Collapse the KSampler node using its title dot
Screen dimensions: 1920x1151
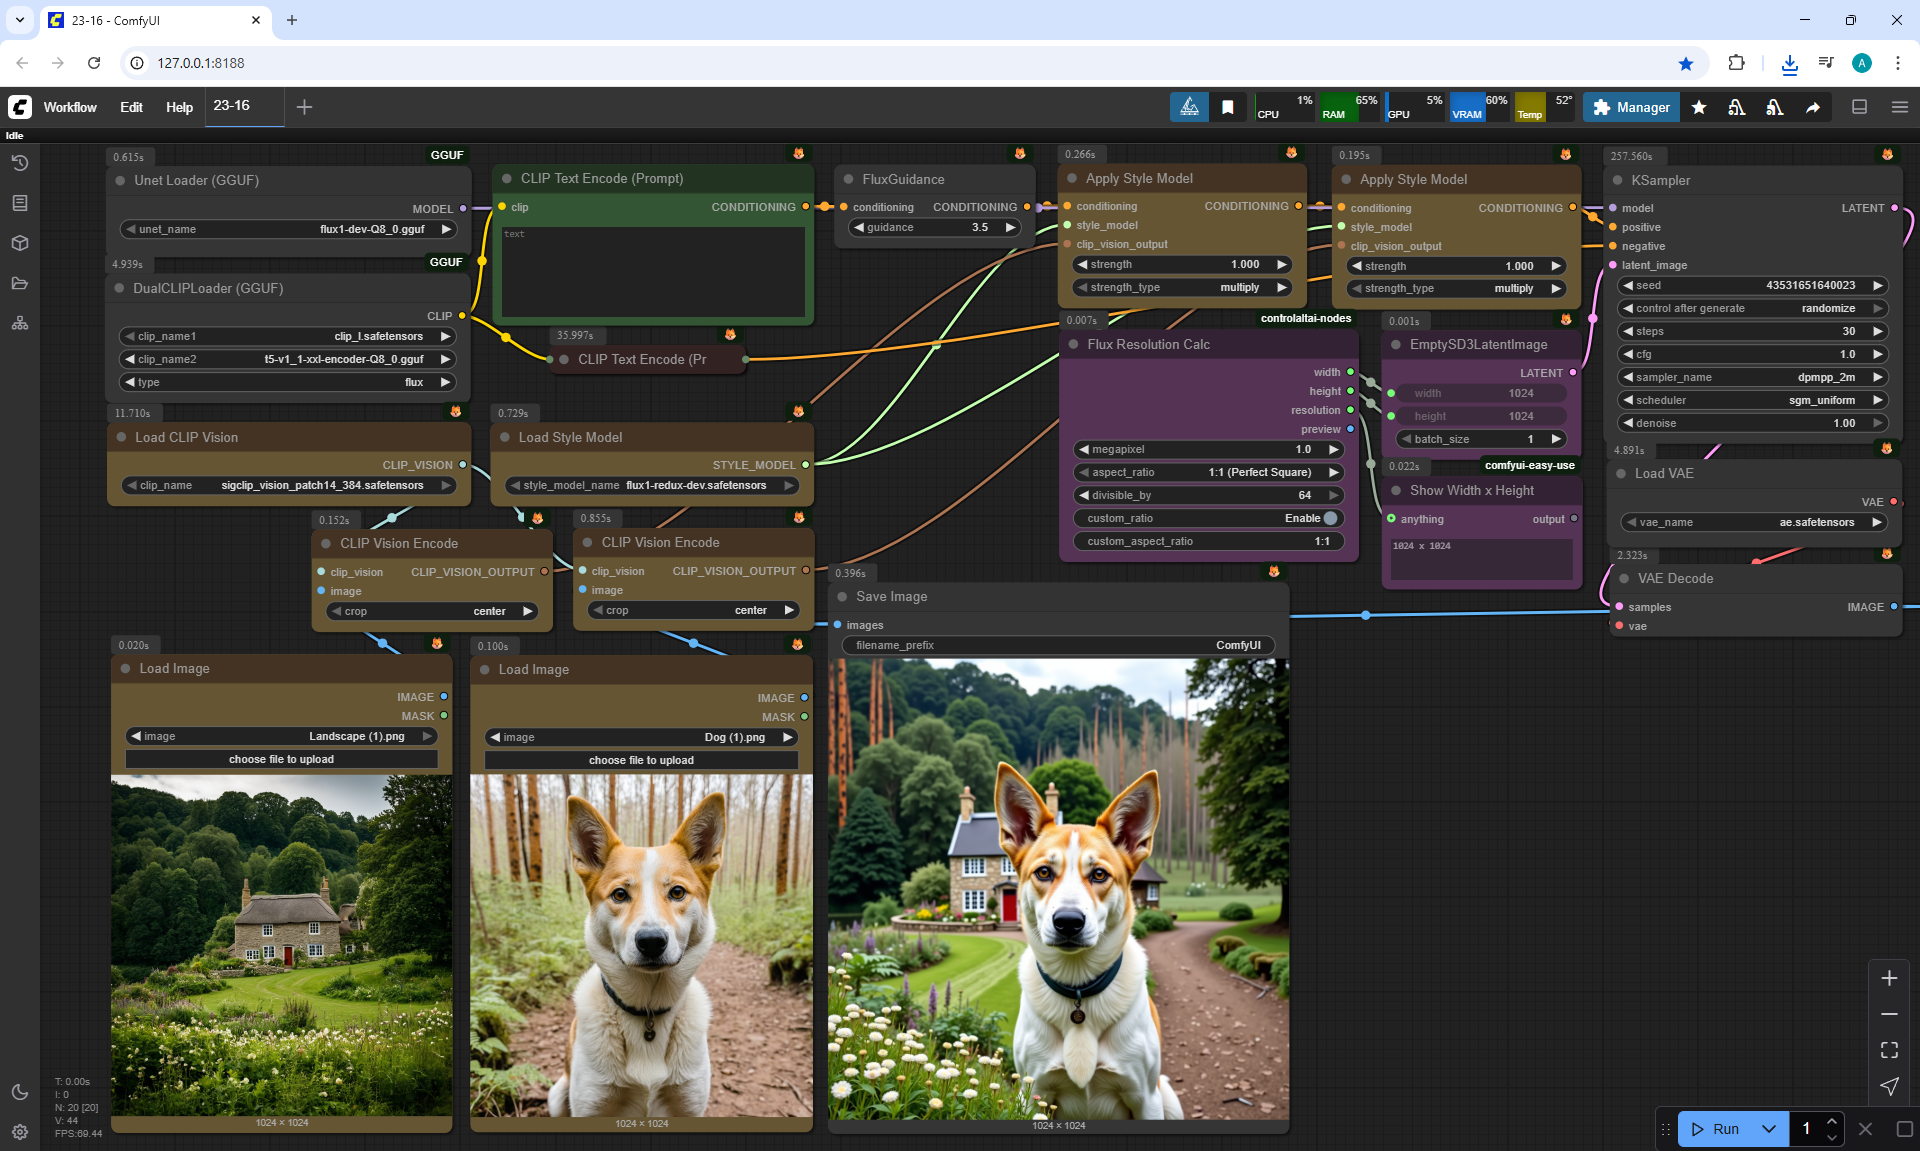(x=1618, y=180)
